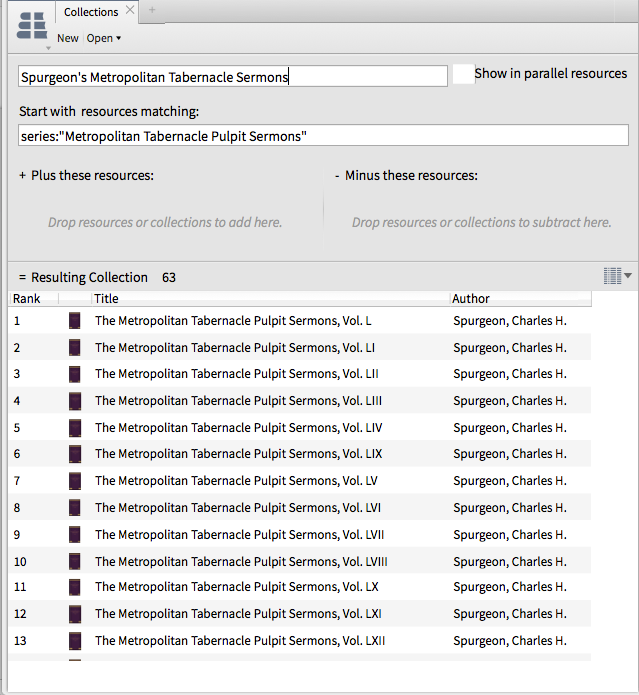Close the Collections tab

click(x=130, y=10)
